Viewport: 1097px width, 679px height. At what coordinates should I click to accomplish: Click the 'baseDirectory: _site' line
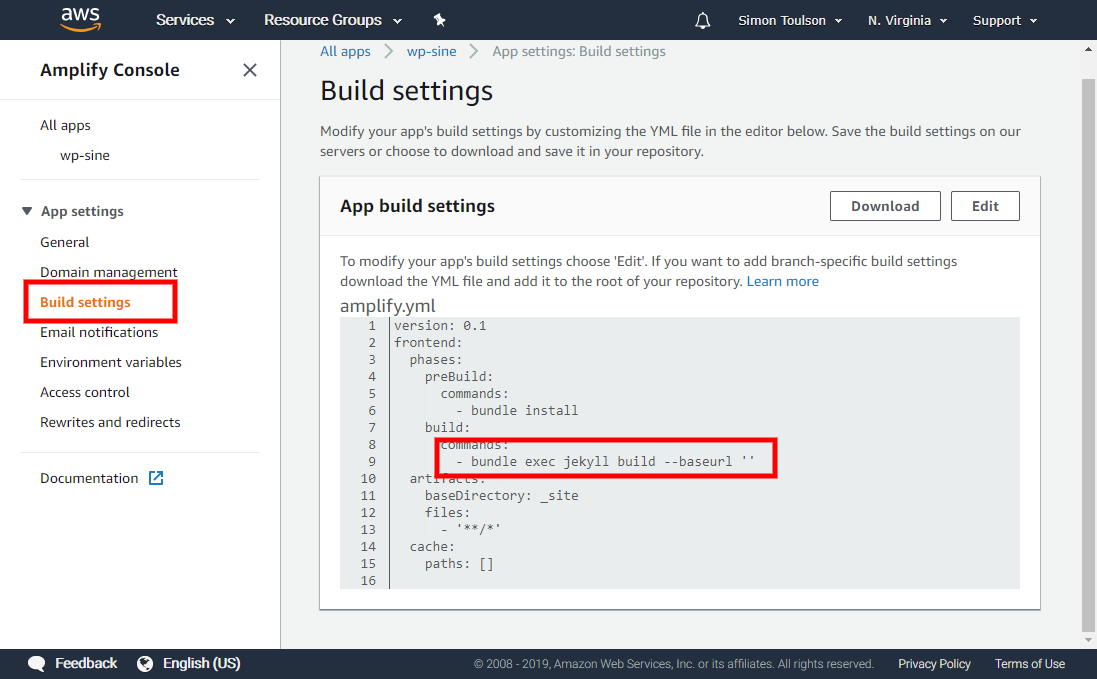[501, 495]
